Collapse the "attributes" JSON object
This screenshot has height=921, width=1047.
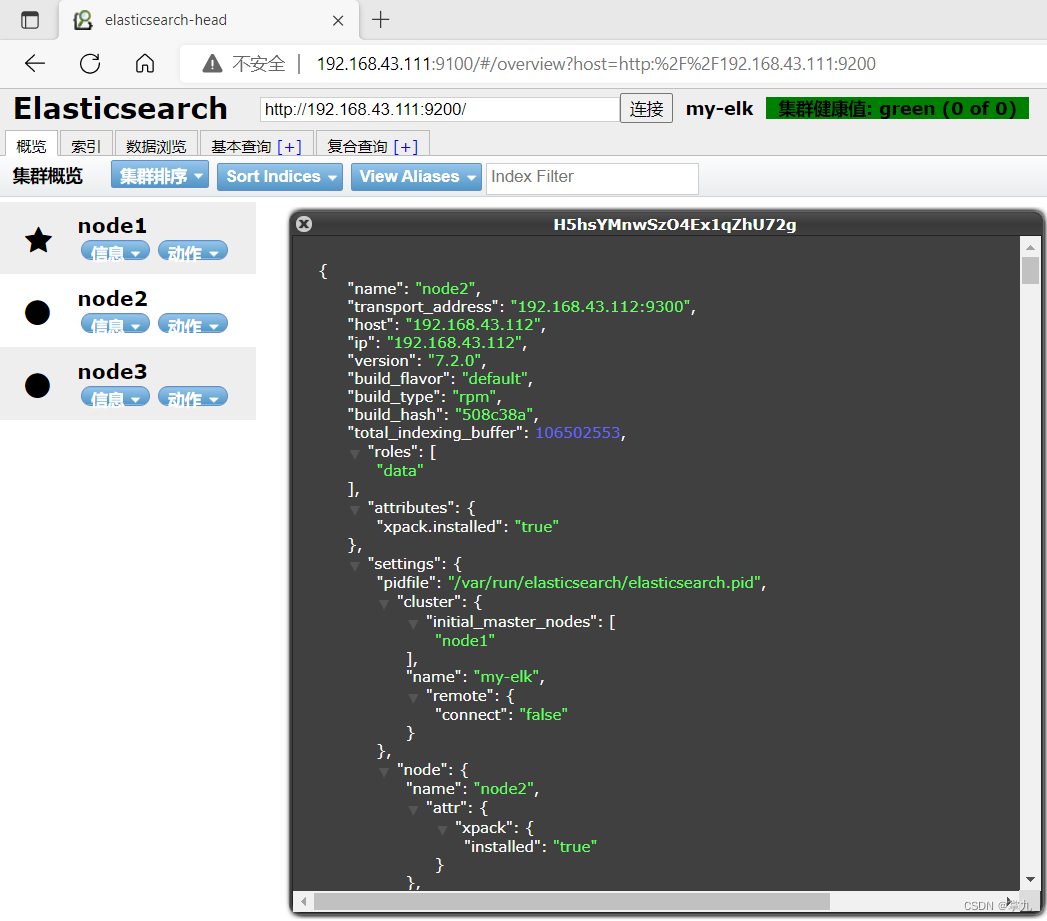click(354, 509)
